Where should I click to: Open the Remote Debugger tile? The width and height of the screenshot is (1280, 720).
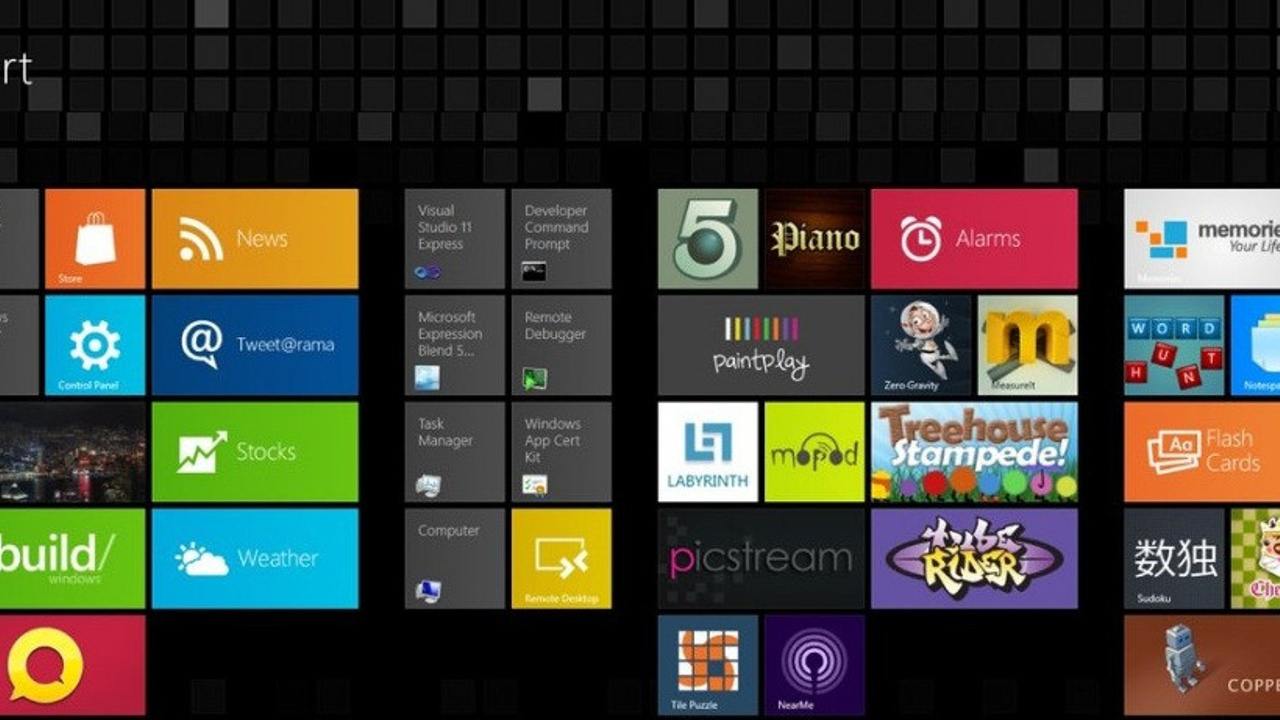[x=561, y=345]
